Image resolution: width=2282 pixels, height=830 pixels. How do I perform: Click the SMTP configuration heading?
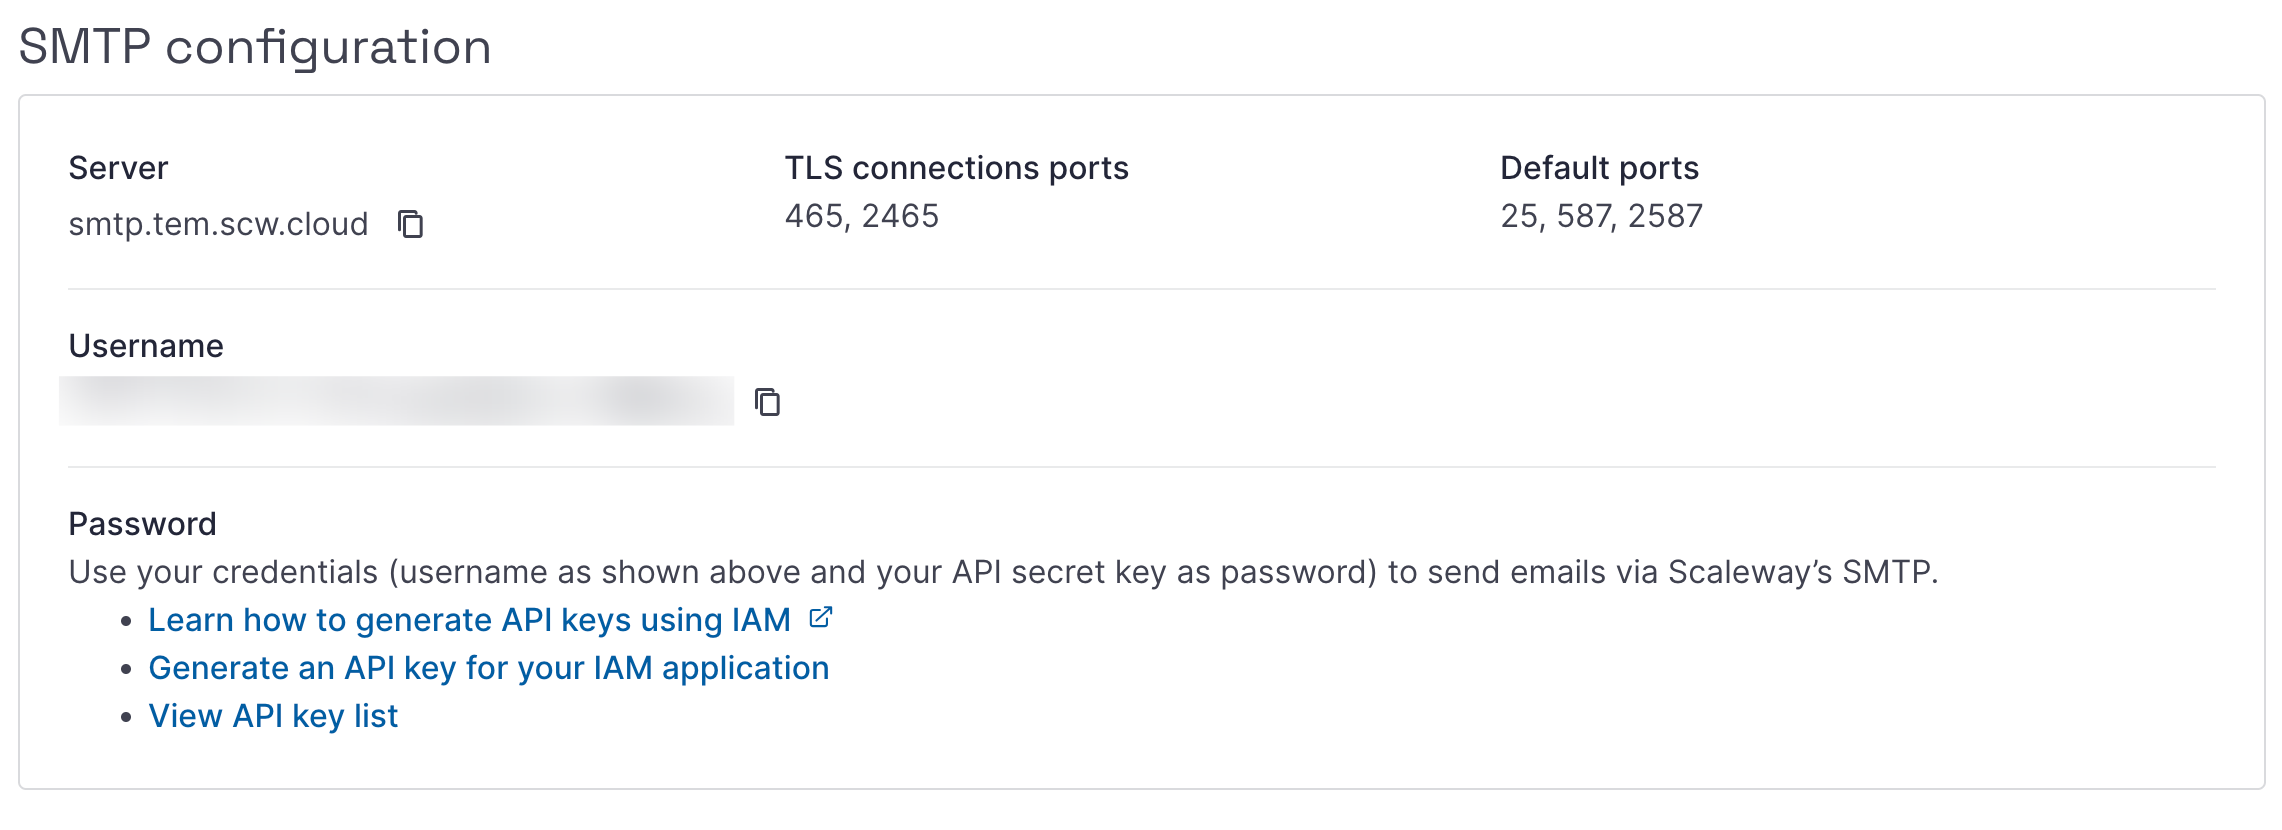point(255,47)
